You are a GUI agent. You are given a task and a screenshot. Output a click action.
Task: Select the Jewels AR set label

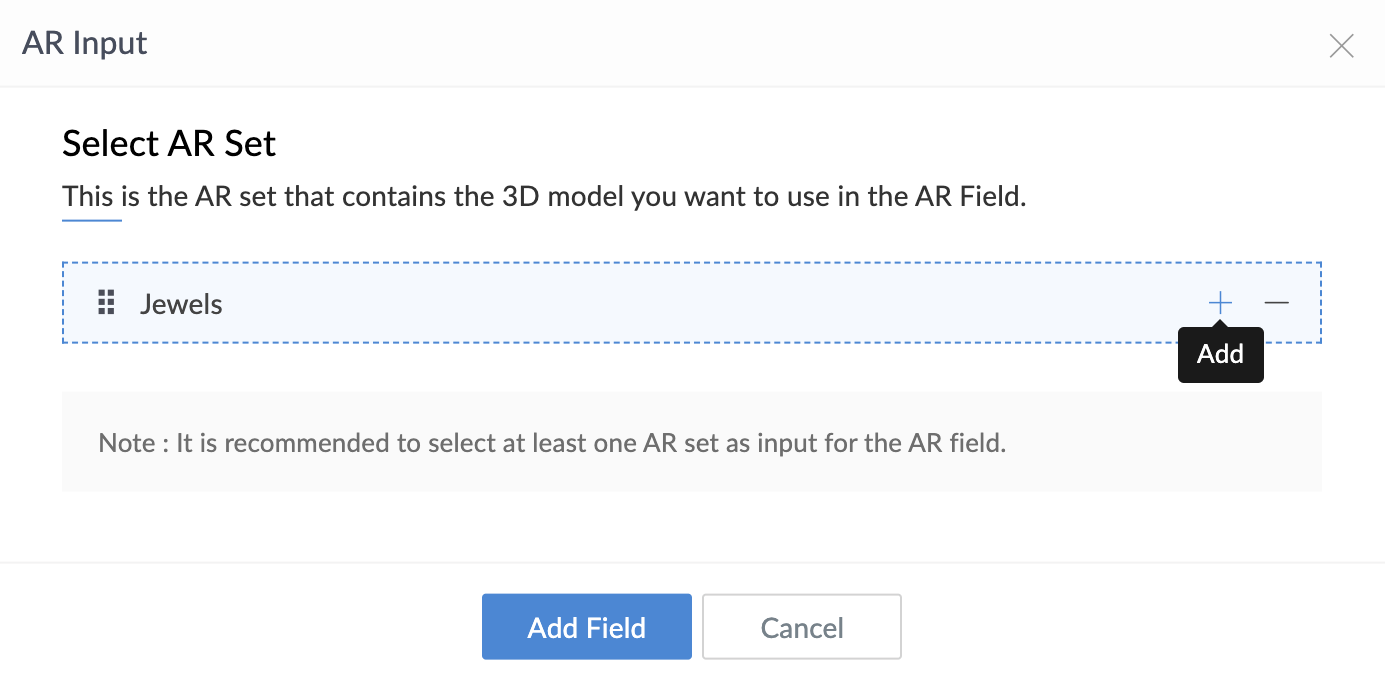coord(181,304)
